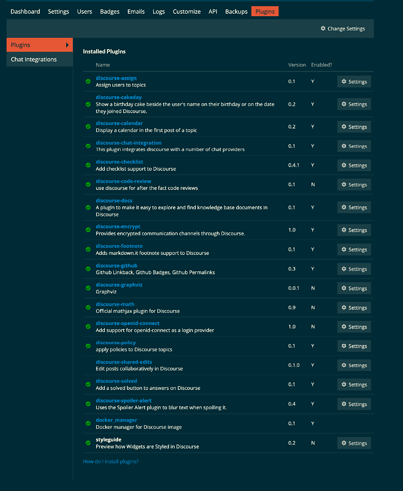Select the highlighted Plugins top tab

(265, 12)
